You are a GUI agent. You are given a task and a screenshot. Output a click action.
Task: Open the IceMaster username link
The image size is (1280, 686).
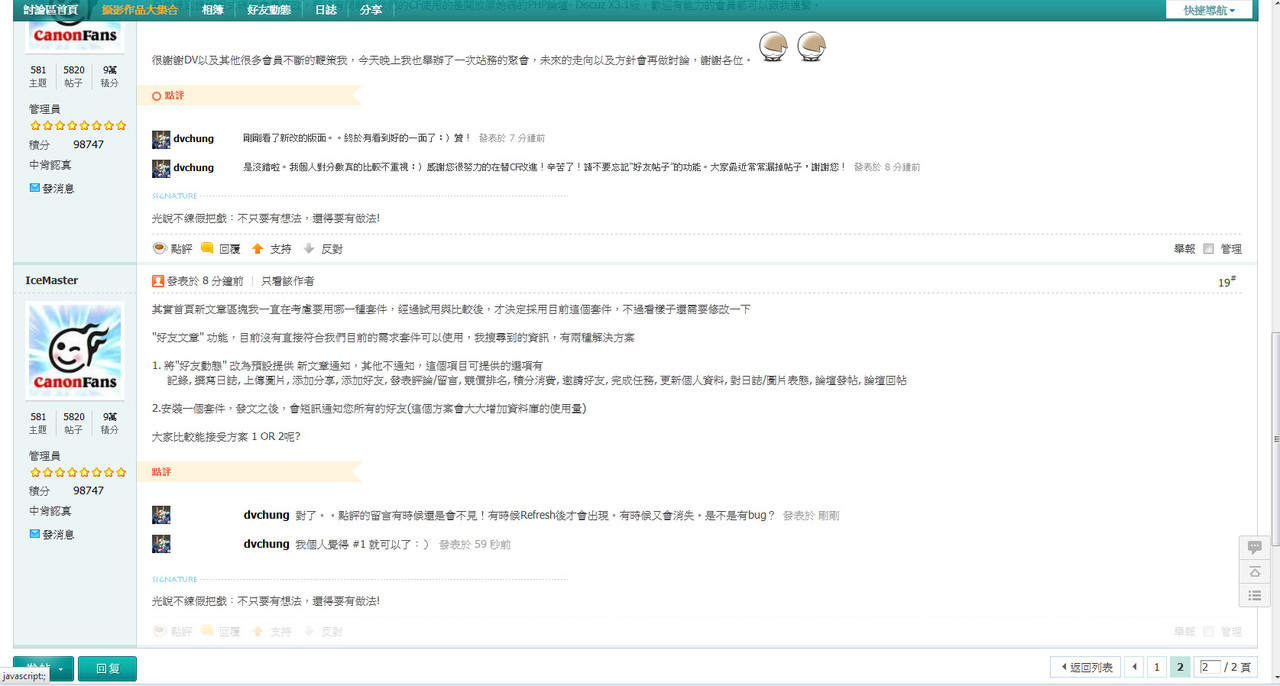pyautogui.click(x=52, y=280)
